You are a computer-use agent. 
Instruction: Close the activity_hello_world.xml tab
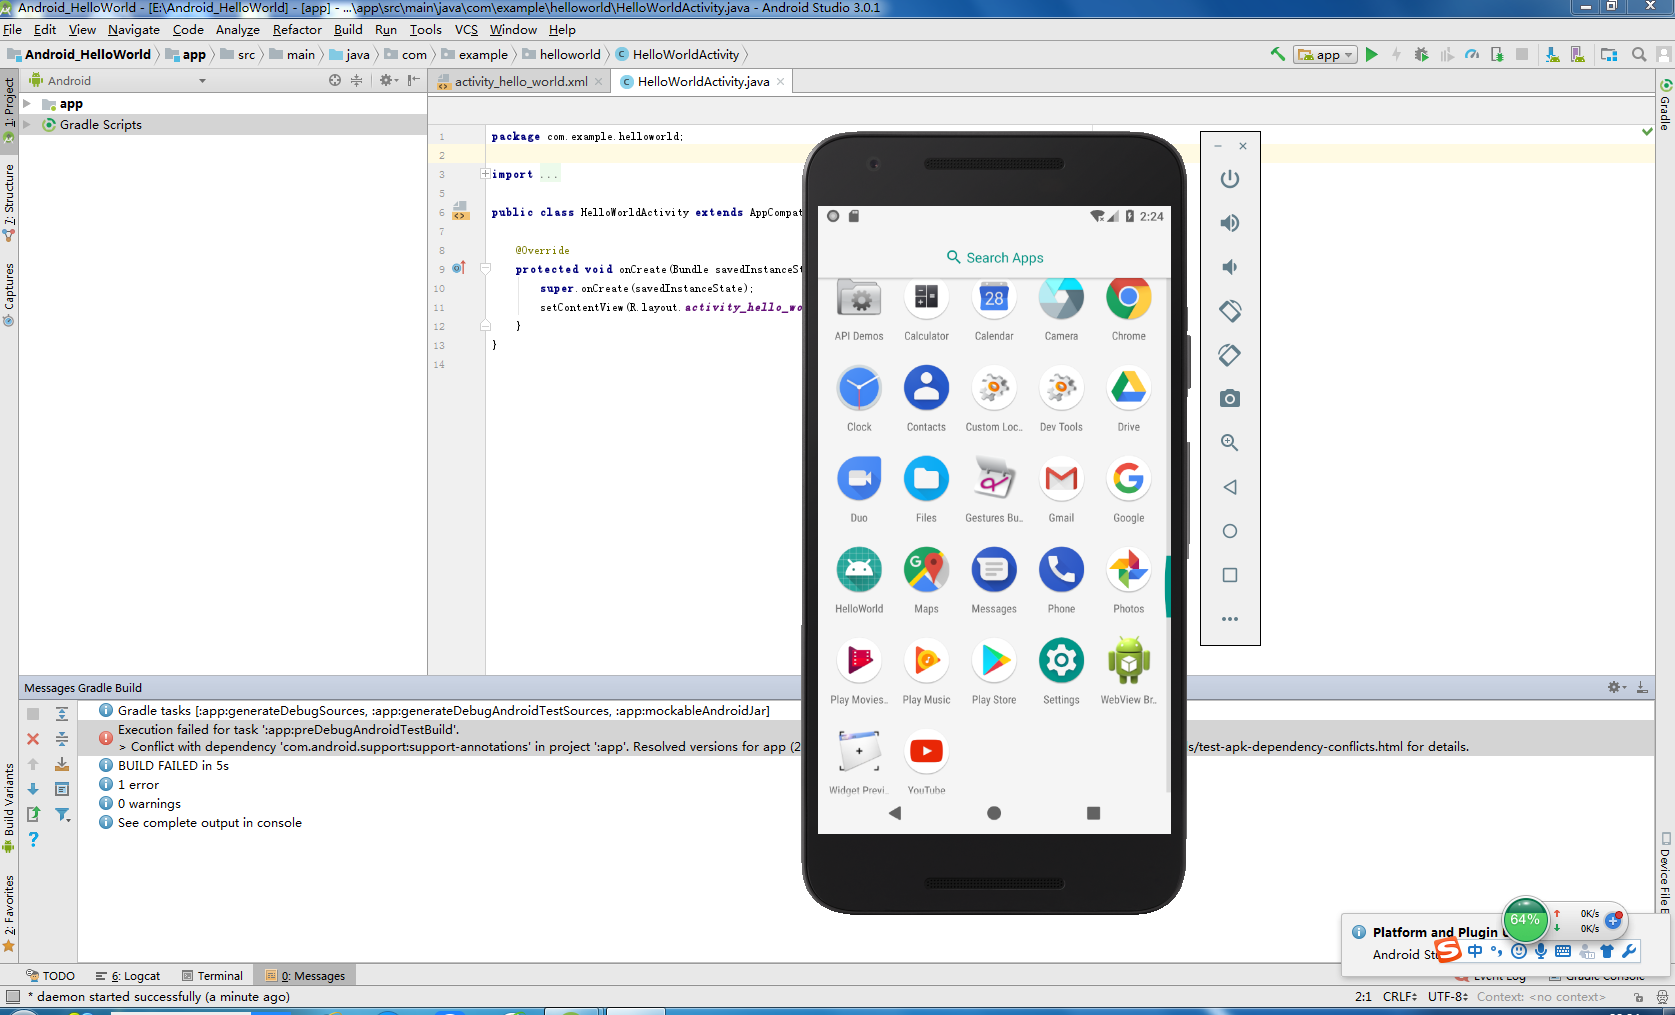(599, 82)
